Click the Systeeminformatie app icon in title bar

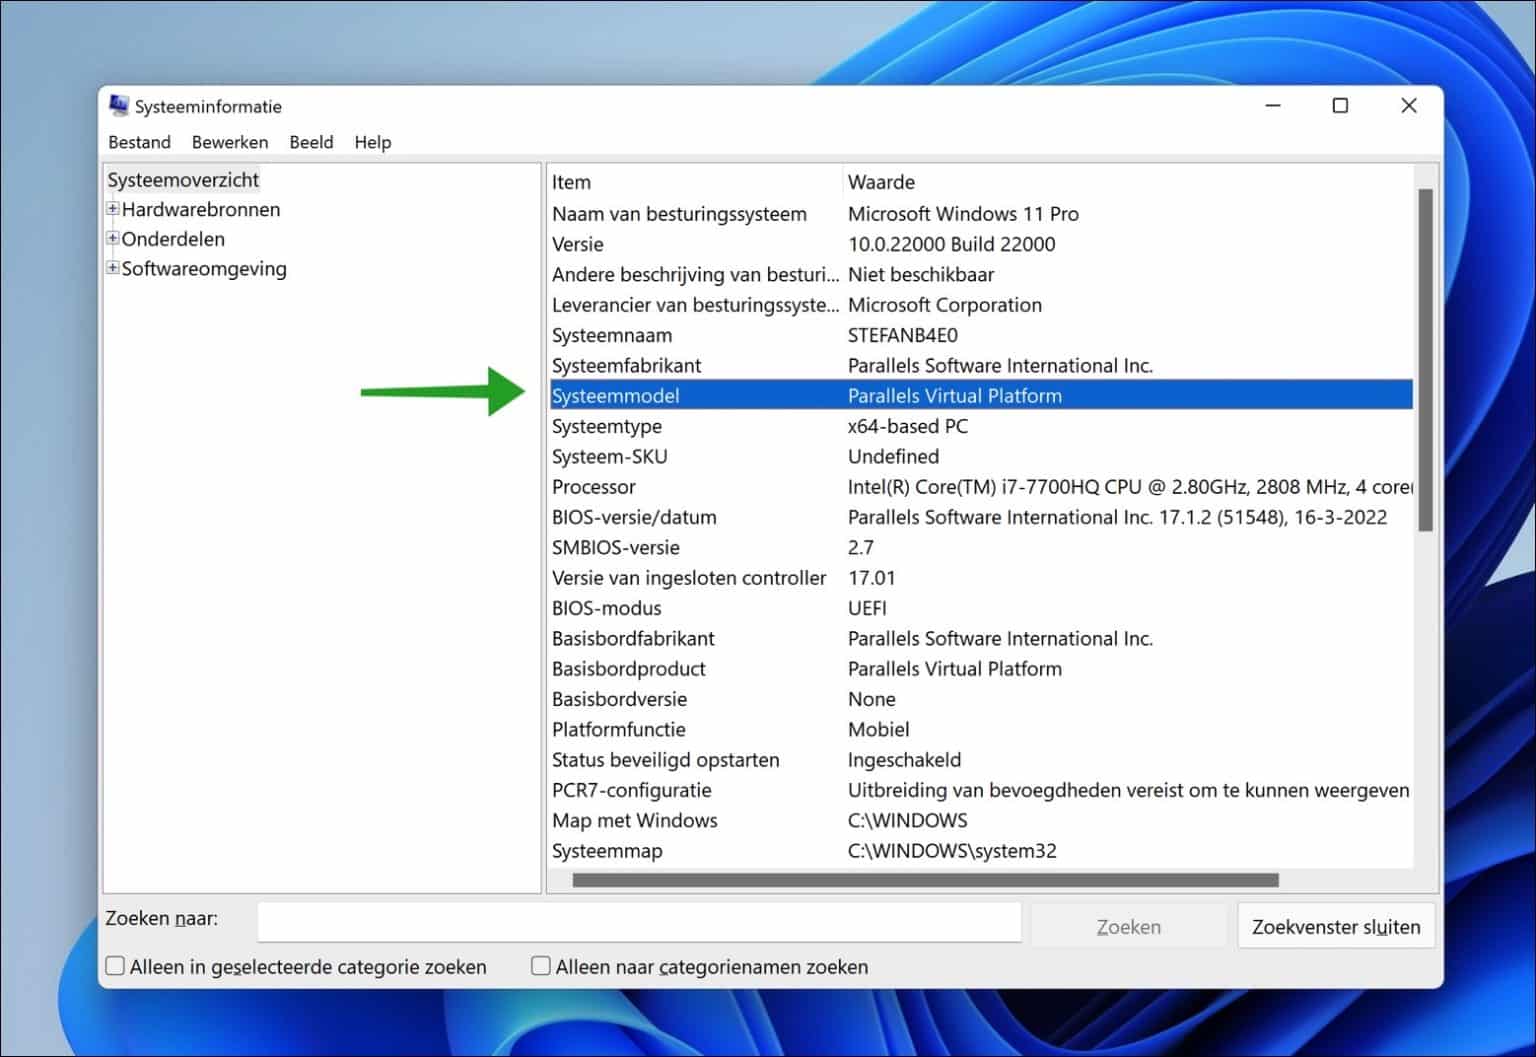pos(119,106)
